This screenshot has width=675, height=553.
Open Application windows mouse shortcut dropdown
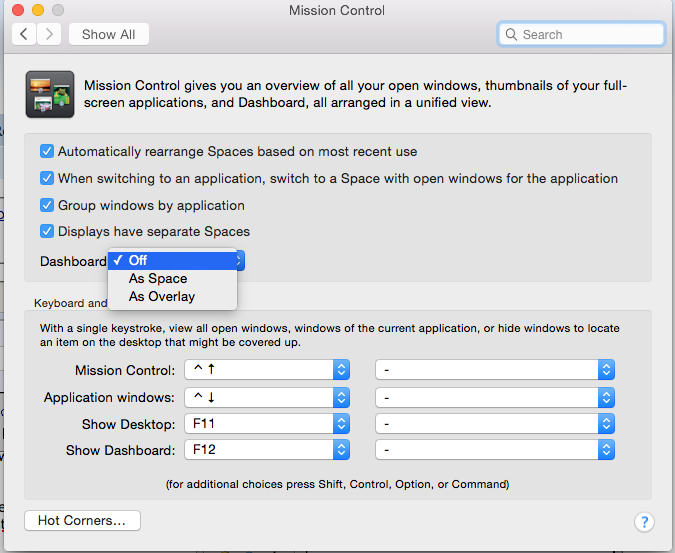pyautogui.click(x=495, y=397)
